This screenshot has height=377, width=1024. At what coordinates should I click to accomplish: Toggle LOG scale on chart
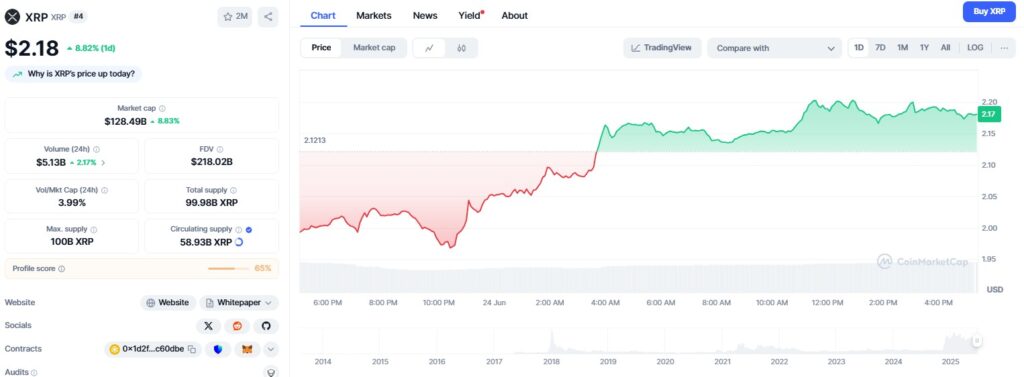[x=975, y=48]
